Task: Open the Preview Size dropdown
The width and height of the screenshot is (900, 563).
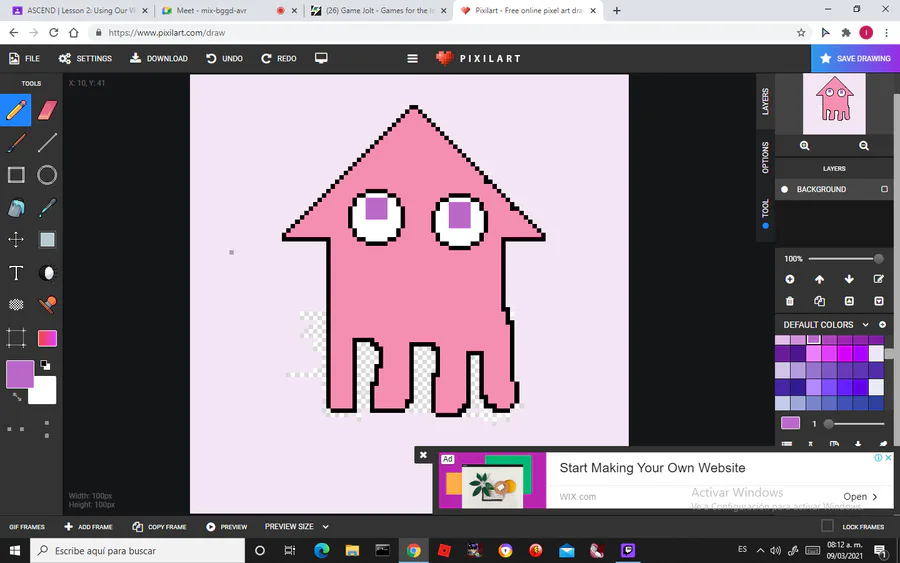Action: [x=296, y=527]
